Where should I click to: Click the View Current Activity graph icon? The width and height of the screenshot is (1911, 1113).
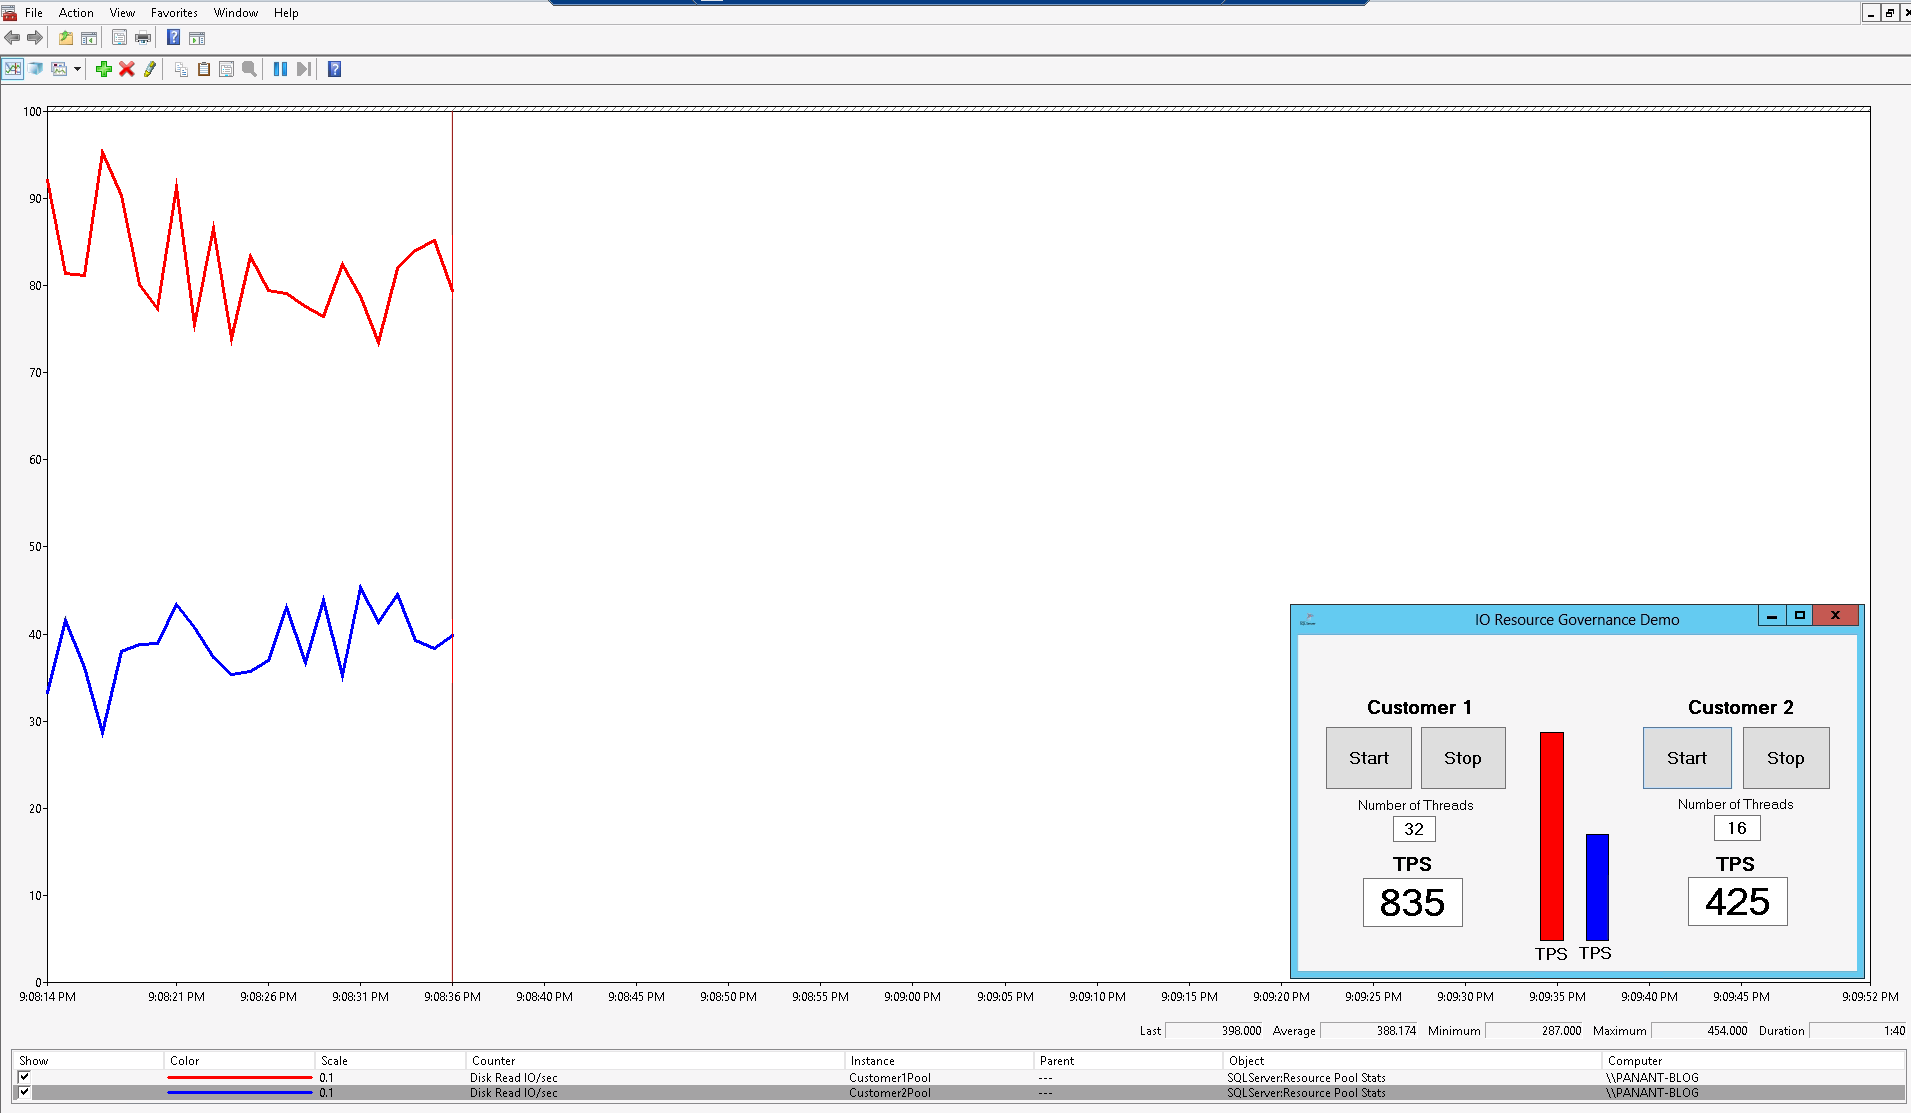12,69
